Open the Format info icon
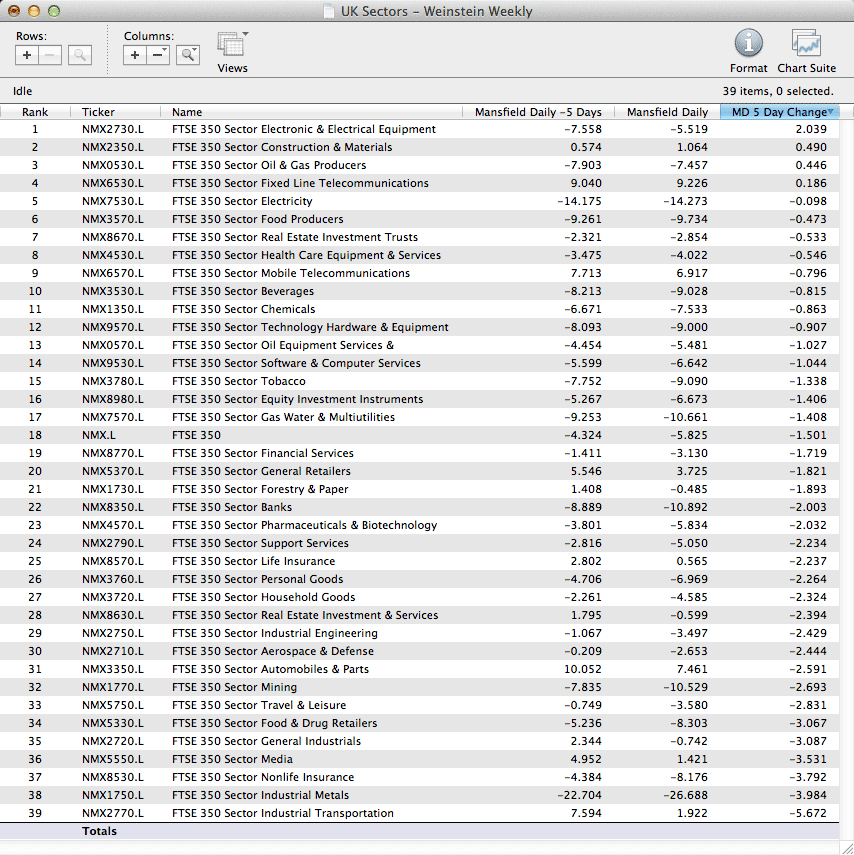This screenshot has height=855, width=854. (748, 43)
